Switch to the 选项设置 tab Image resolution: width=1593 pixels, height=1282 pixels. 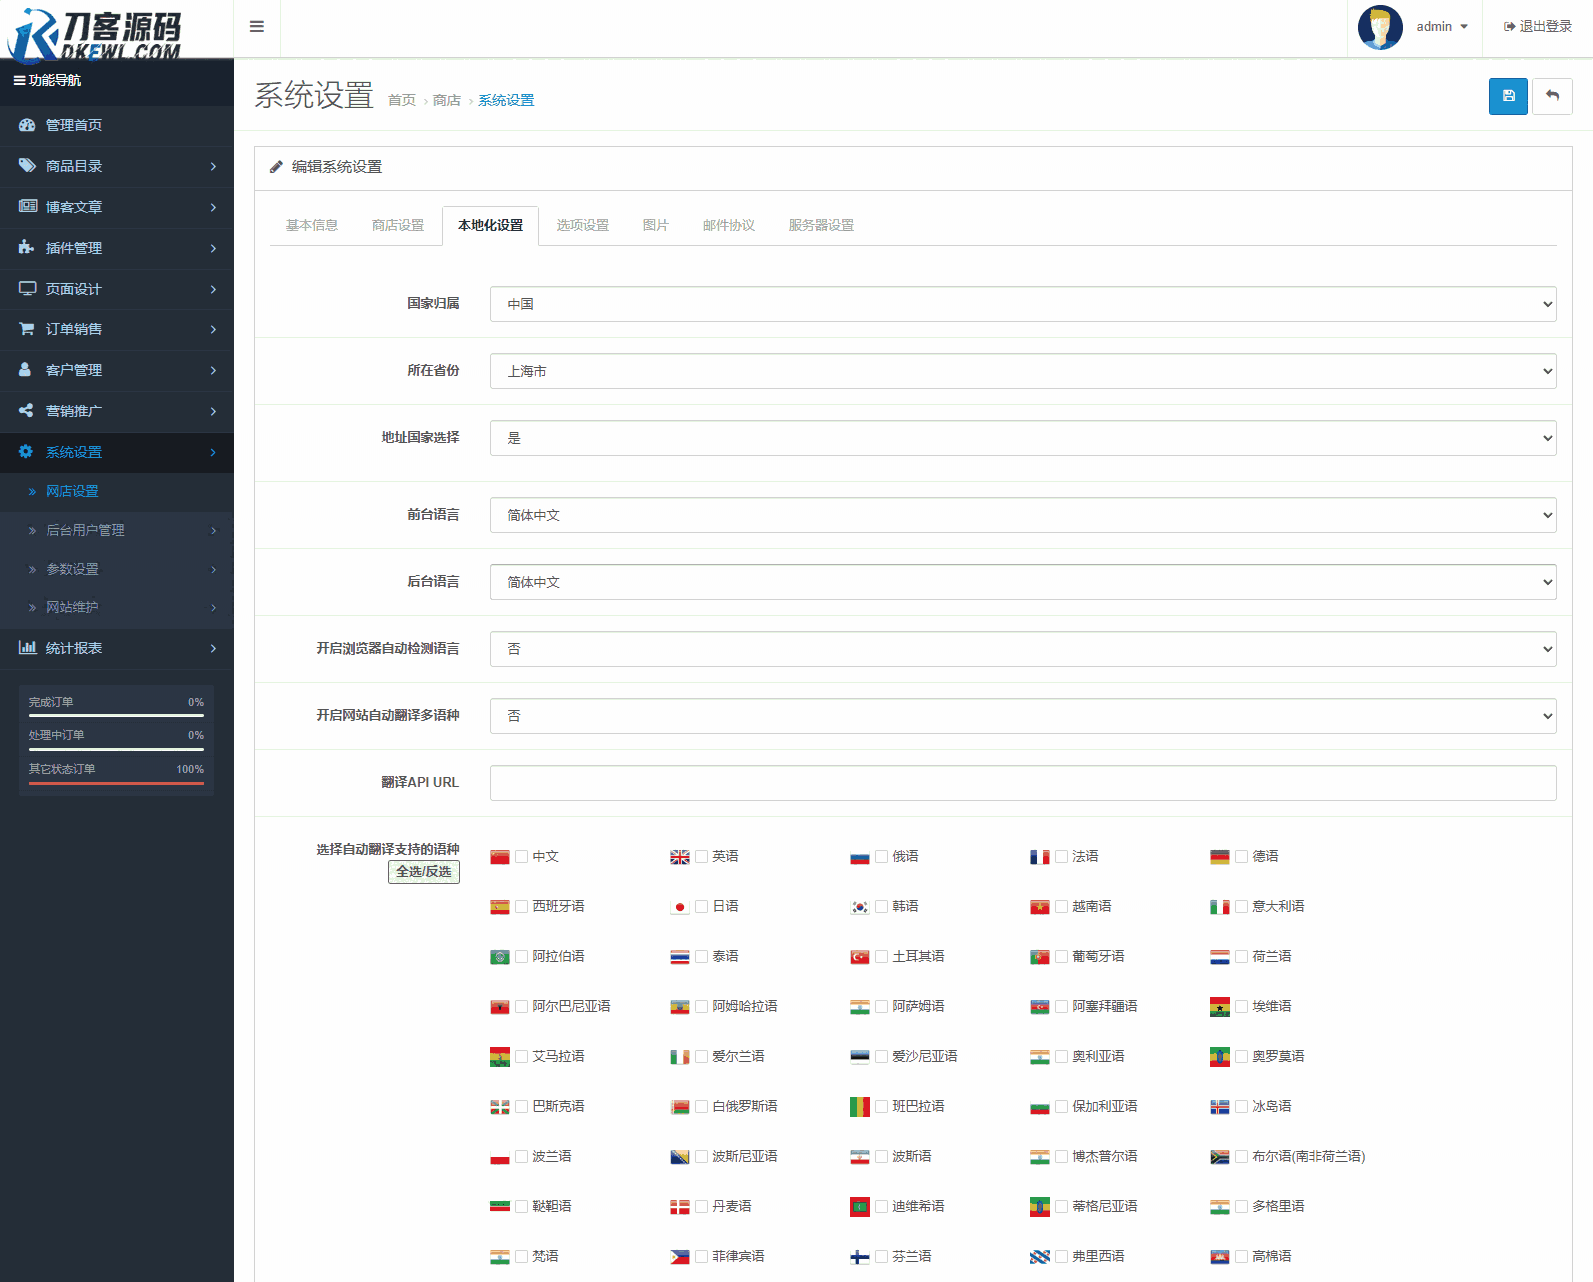tap(583, 226)
